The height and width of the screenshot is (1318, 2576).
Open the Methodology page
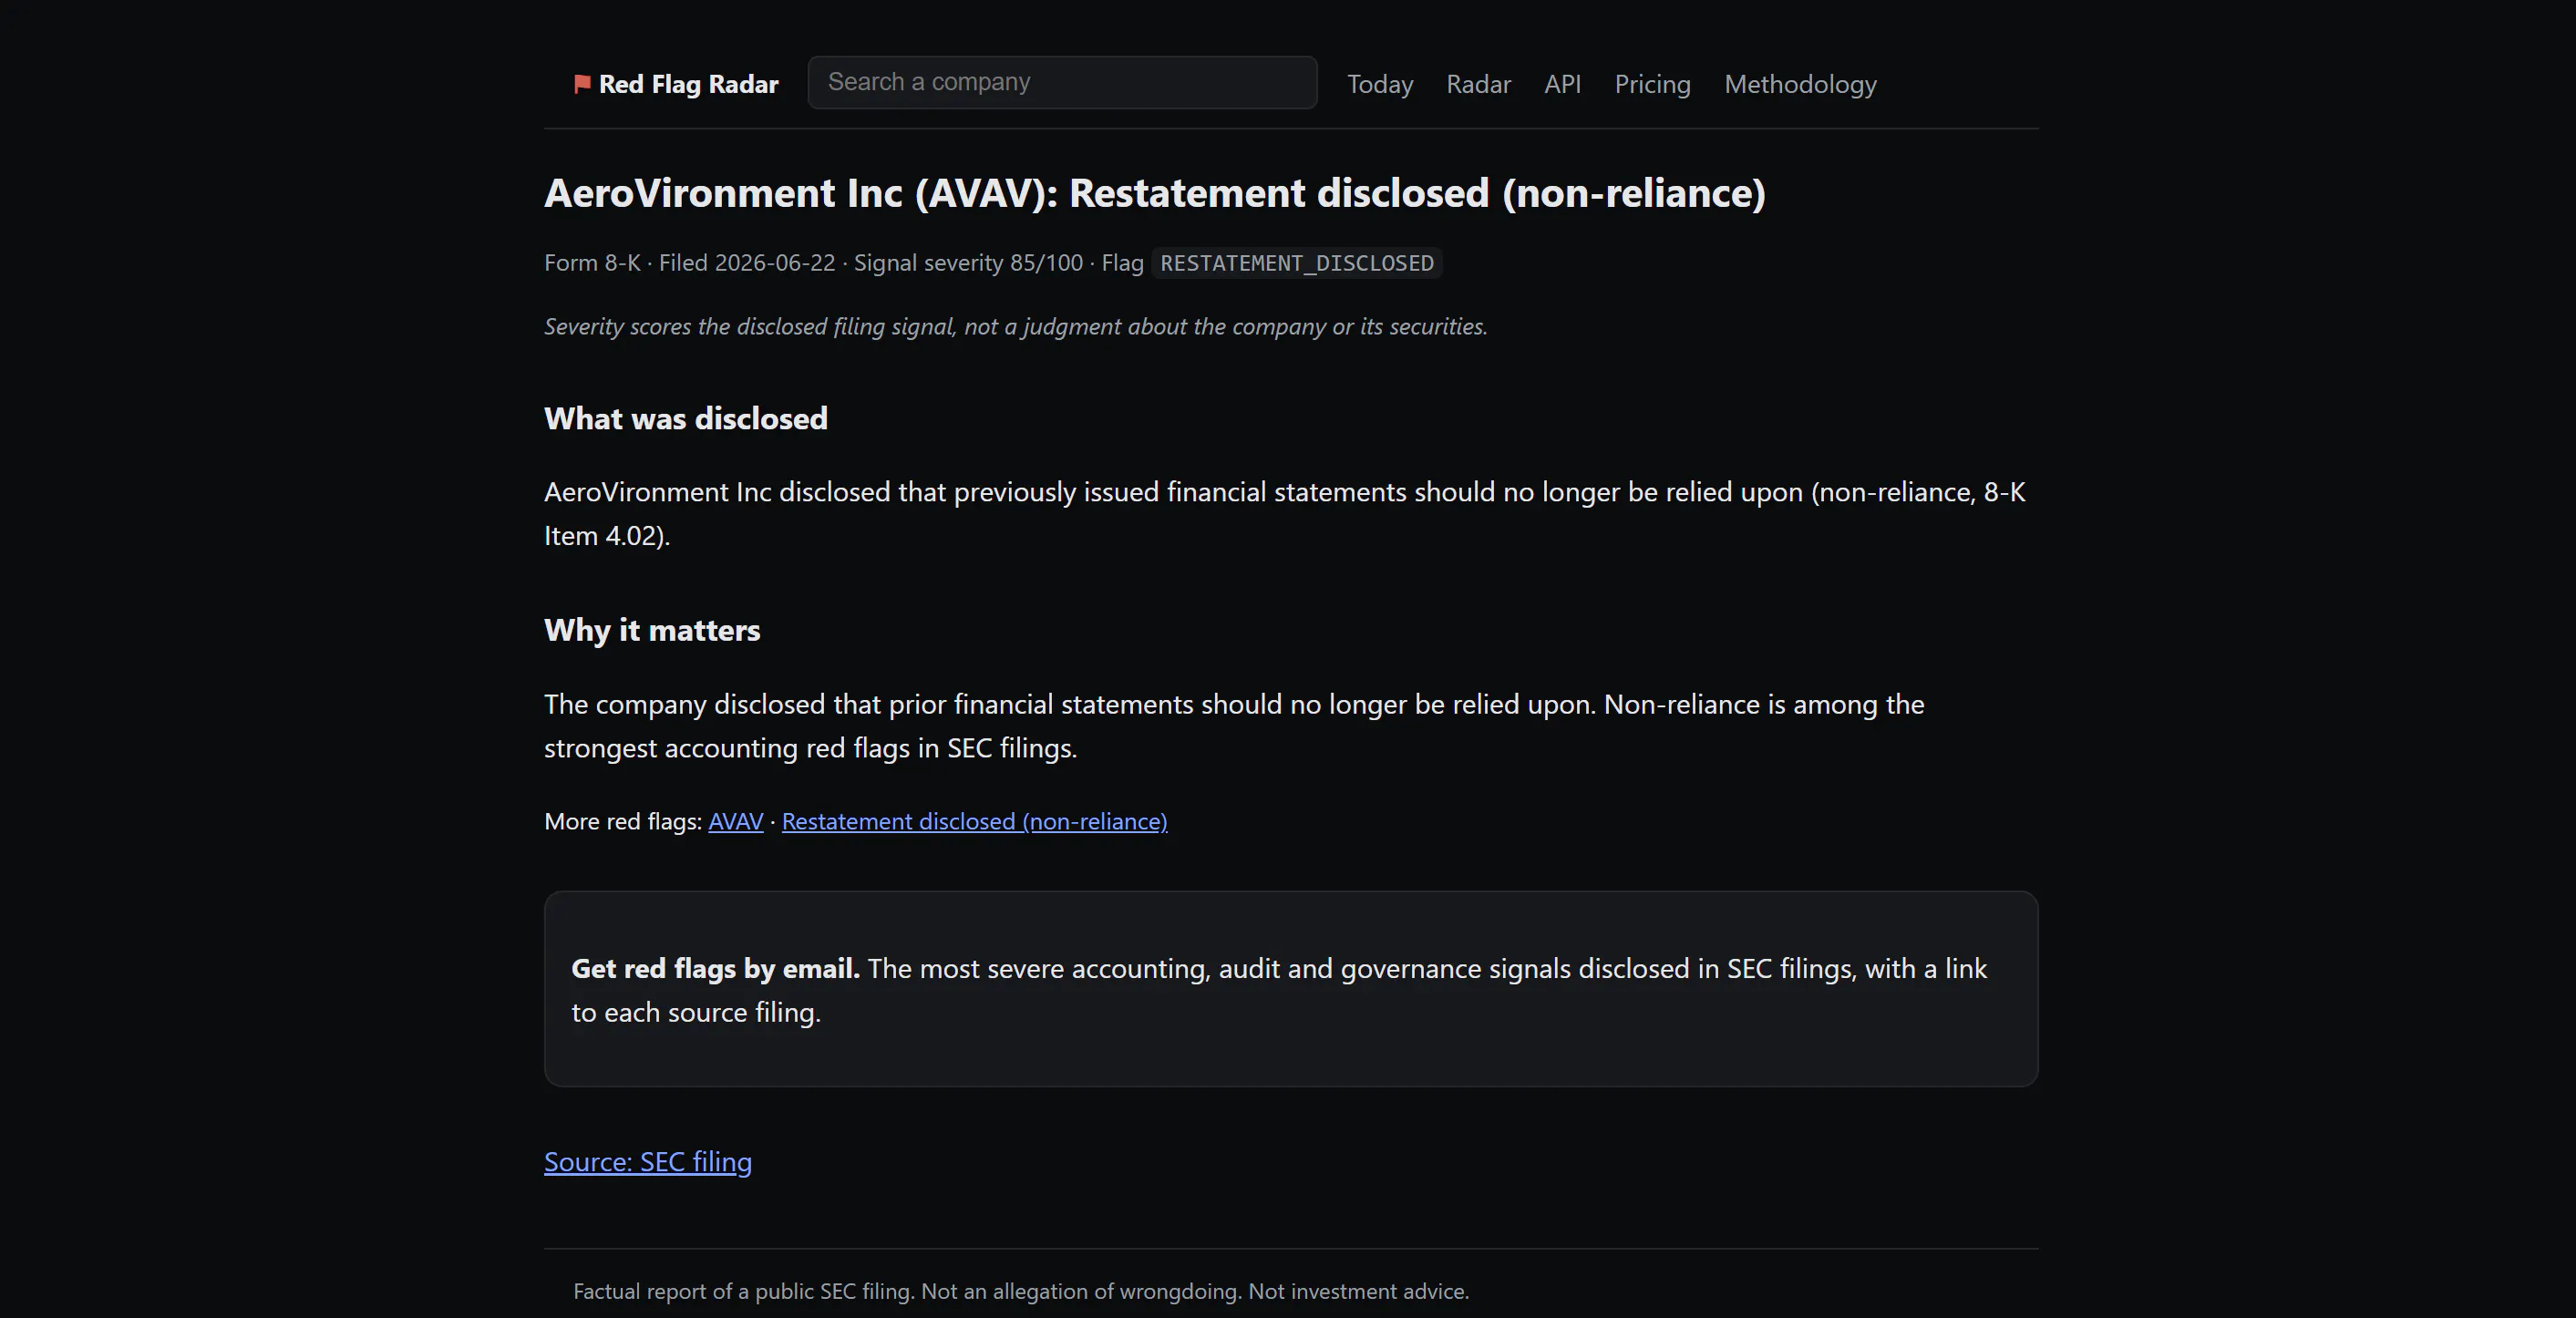(x=1800, y=84)
